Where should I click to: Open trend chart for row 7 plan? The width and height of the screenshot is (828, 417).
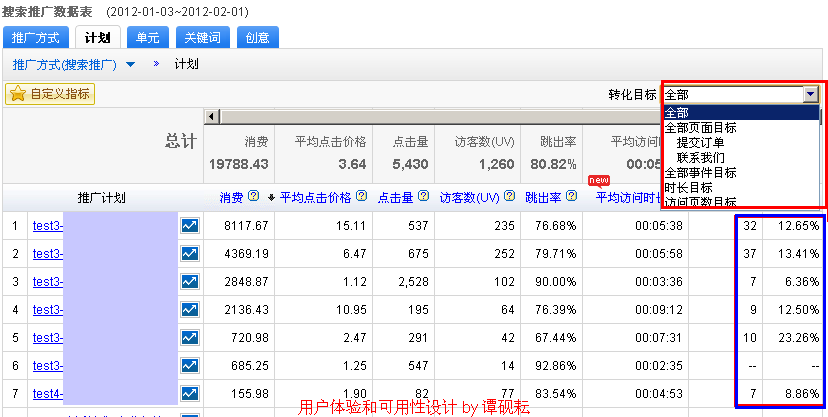(190, 394)
